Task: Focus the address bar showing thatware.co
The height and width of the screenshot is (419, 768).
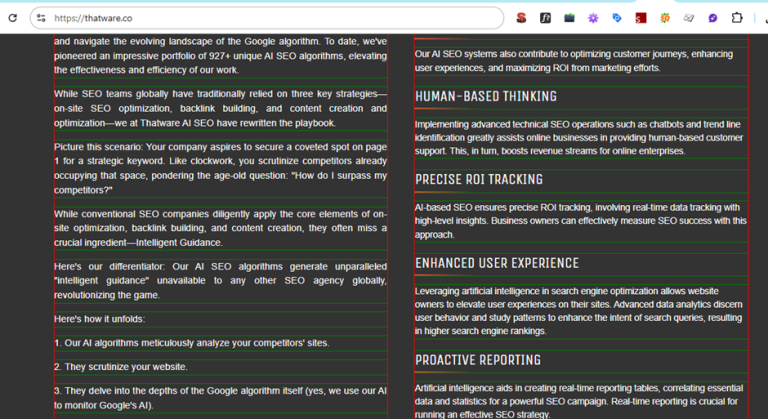Action: coord(267,18)
